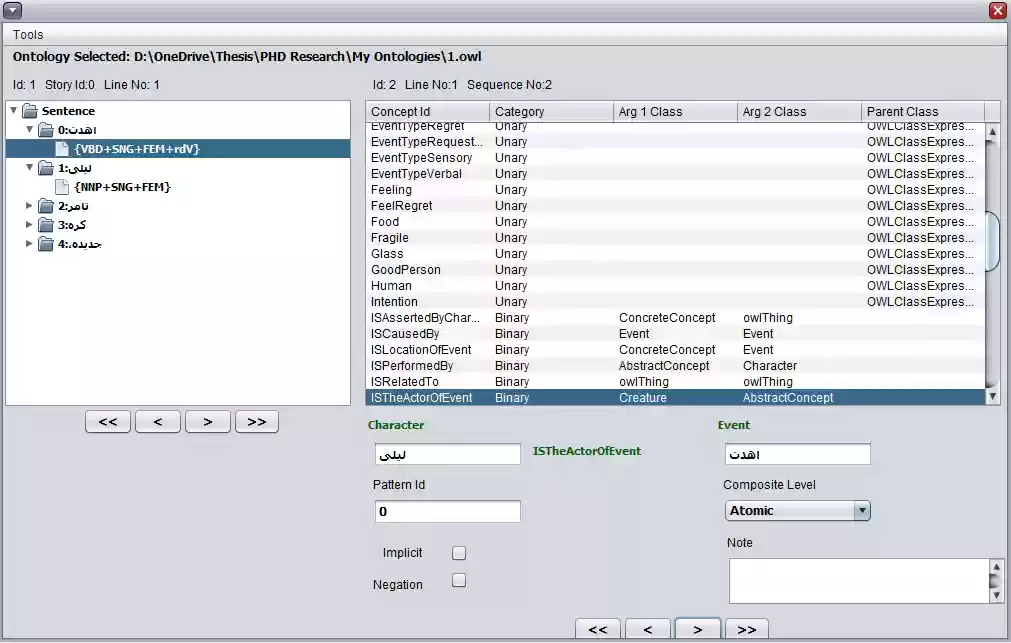Check the Negation checkbox
Screen dimensions: 1011x643
[x=458, y=580]
